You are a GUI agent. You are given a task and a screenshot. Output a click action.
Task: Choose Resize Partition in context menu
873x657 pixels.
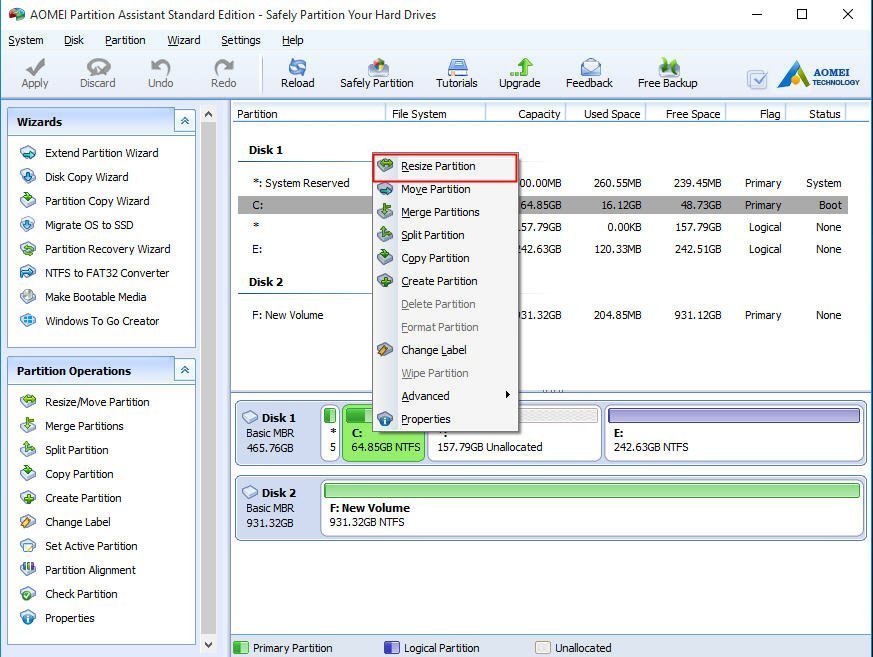445,166
